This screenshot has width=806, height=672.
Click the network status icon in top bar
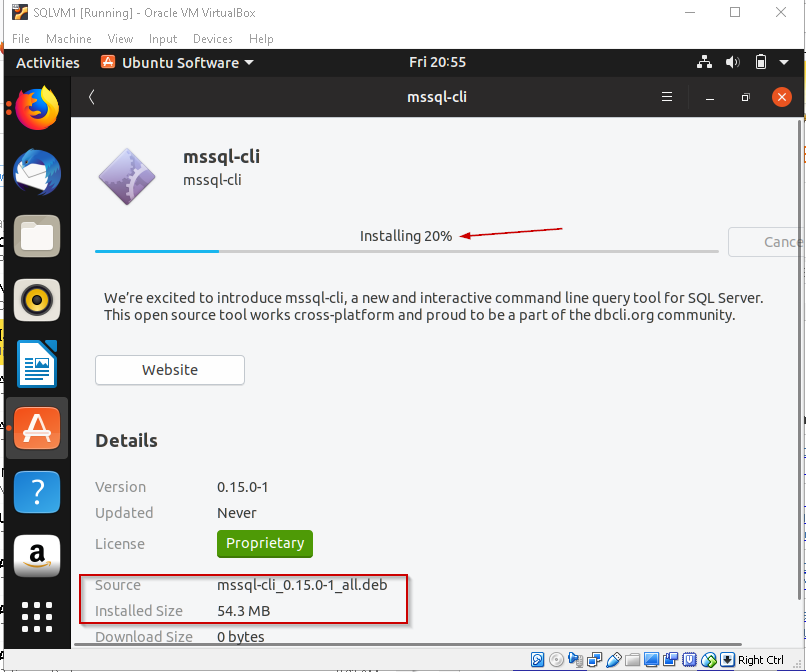704,62
